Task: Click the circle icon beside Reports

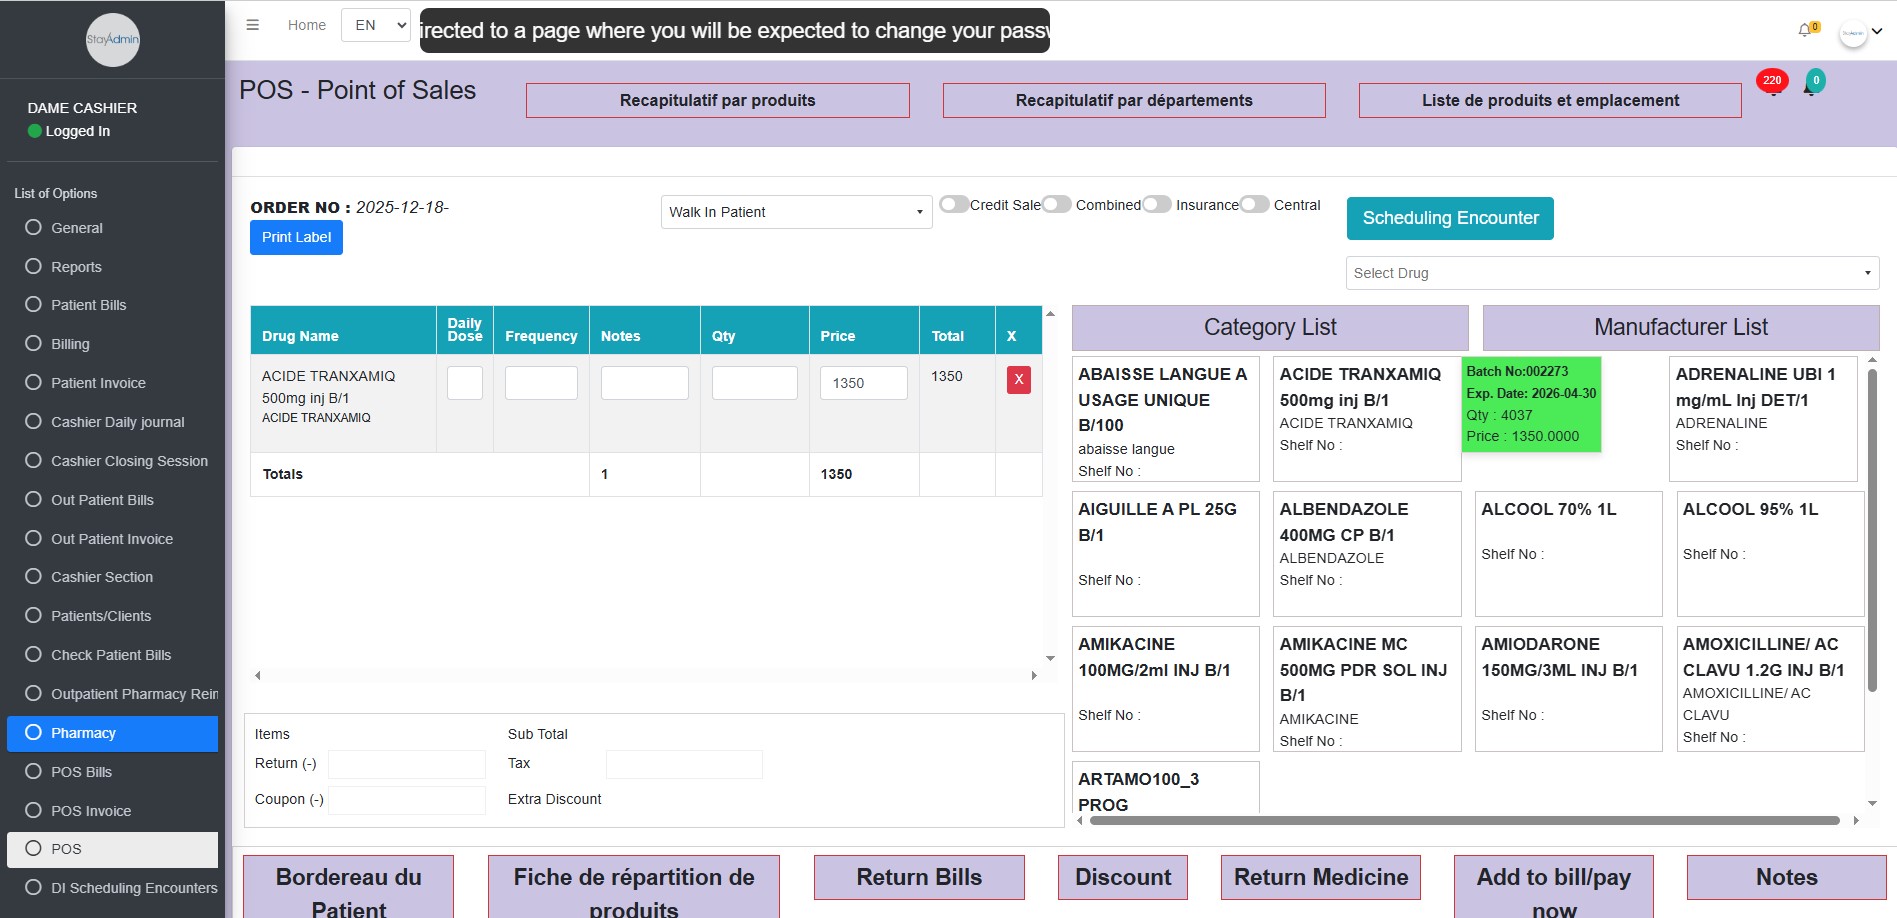Action: pyautogui.click(x=33, y=267)
